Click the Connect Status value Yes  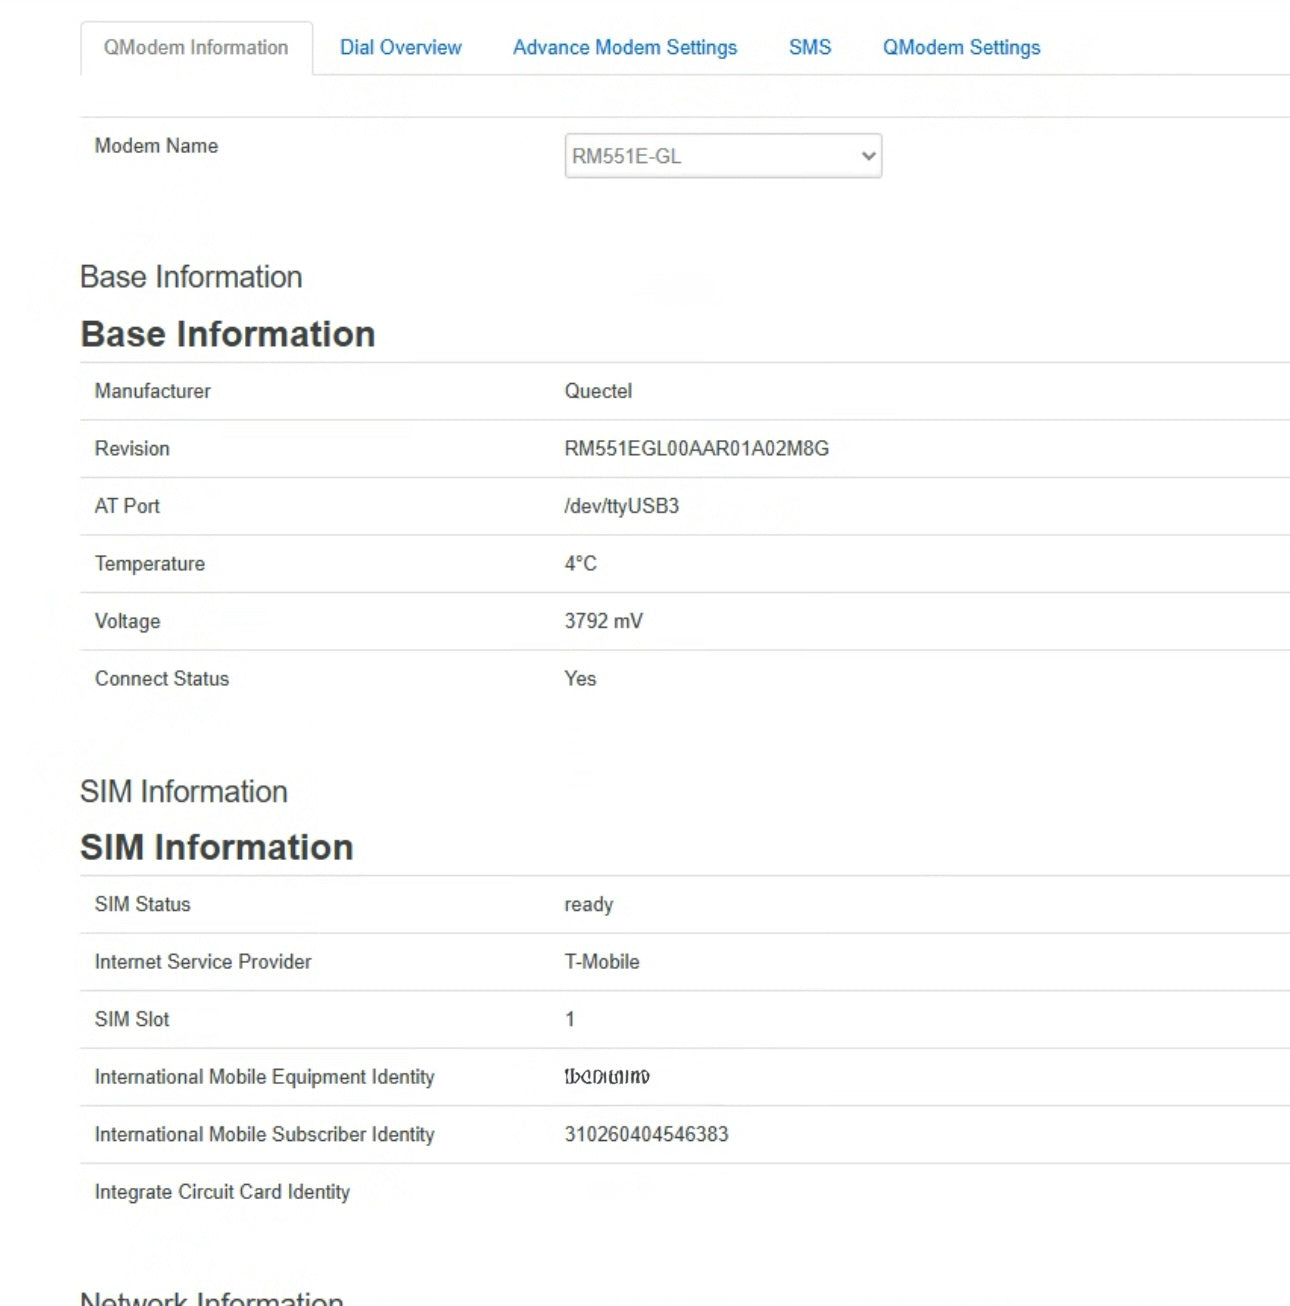[580, 678]
